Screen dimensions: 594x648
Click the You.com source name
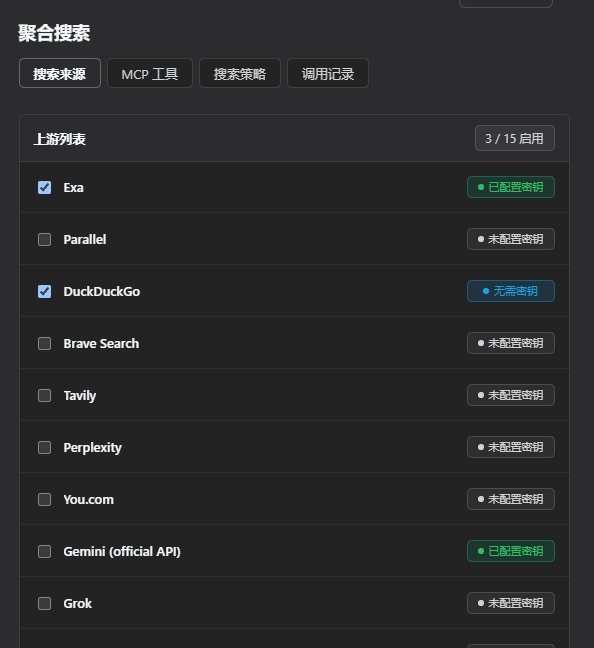(88, 500)
